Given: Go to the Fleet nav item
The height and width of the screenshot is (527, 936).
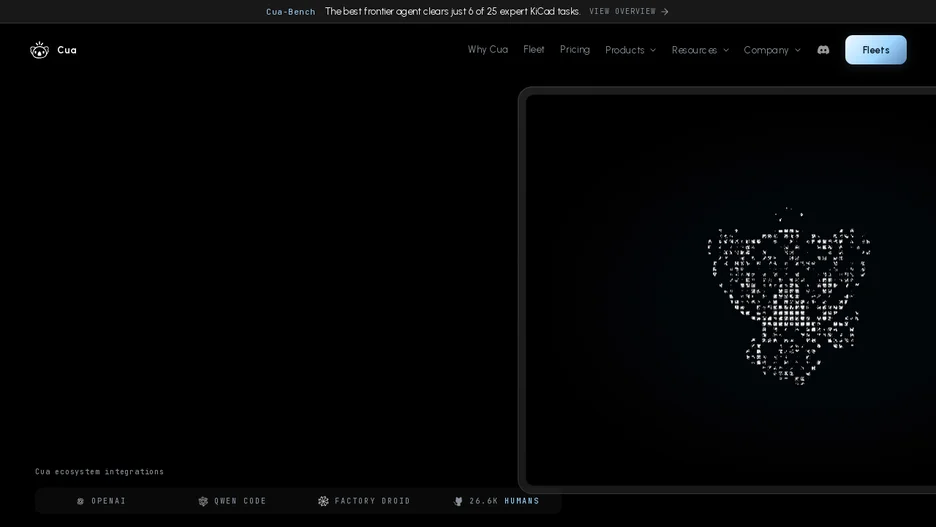Looking at the screenshot, I should click(534, 50).
